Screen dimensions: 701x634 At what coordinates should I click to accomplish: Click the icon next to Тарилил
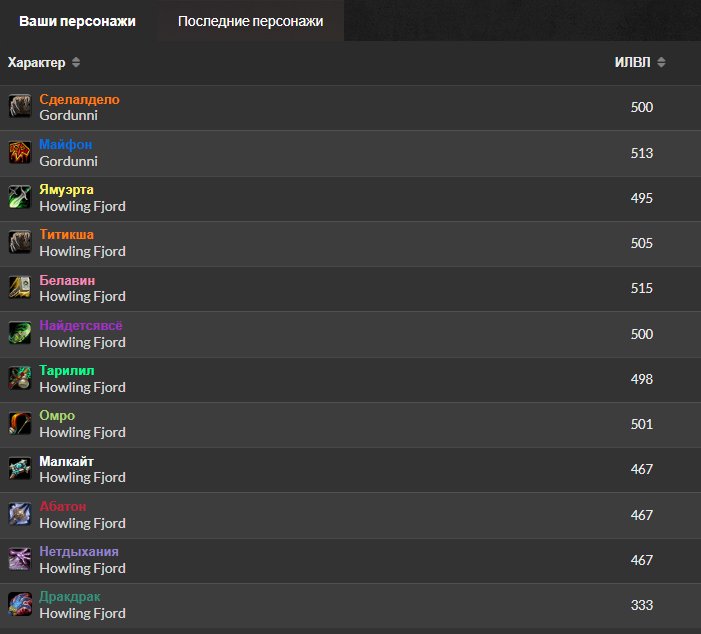click(20, 378)
